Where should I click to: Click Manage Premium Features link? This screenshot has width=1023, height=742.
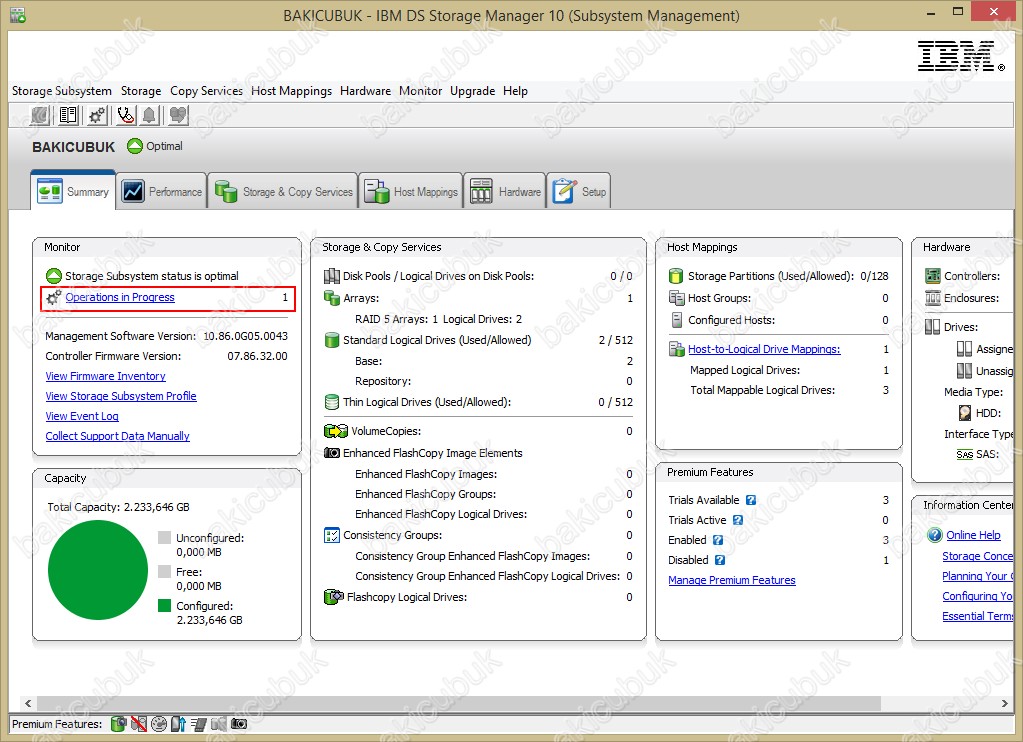[732, 580]
